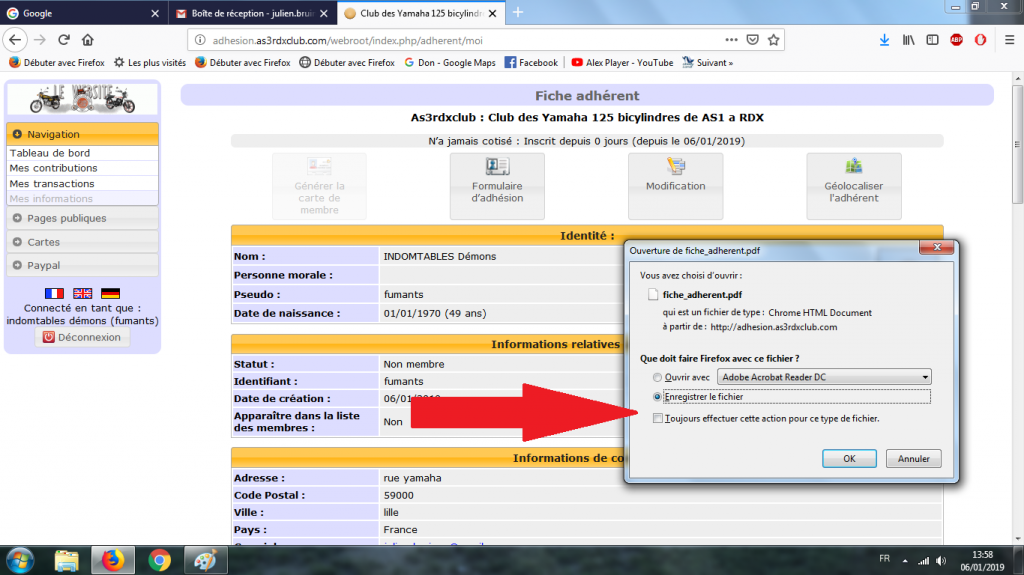Check 'Toujours effectuer cette action' checkbox
This screenshot has height=575, width=1024.
coord(657,418)
